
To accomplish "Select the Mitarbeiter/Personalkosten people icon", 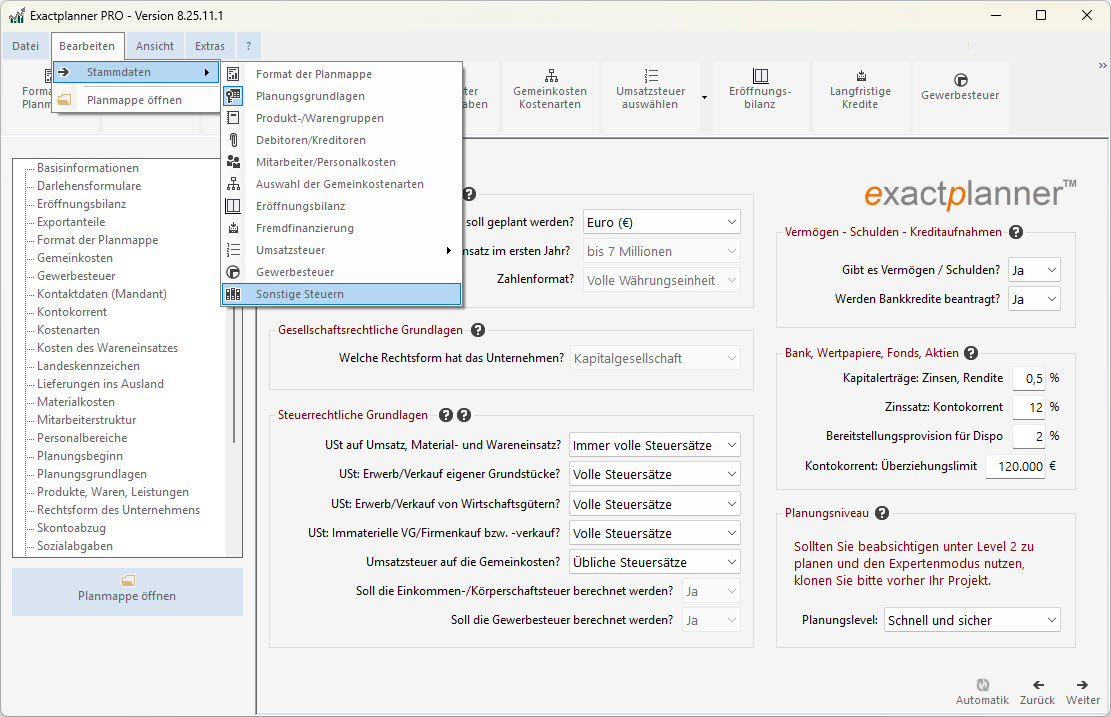I will pos(233,162).
